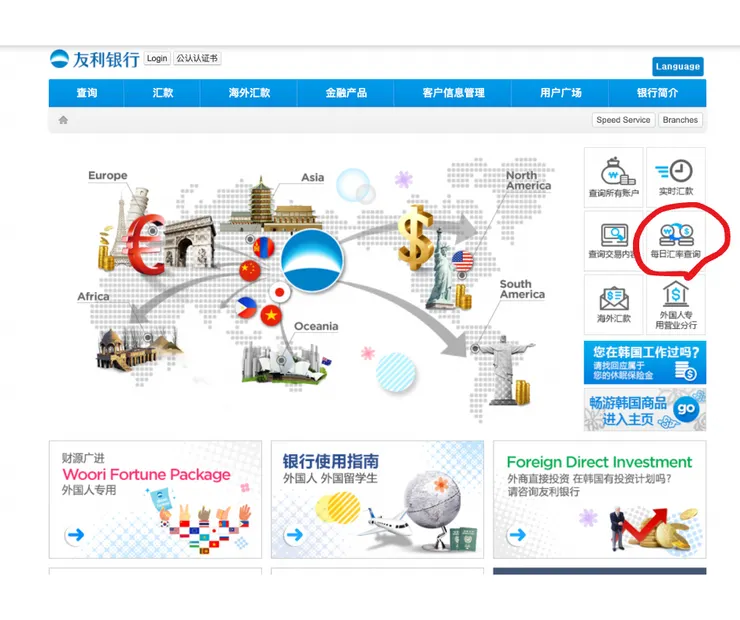
Task: Click the Europe label on map
Action: [108, 176]
